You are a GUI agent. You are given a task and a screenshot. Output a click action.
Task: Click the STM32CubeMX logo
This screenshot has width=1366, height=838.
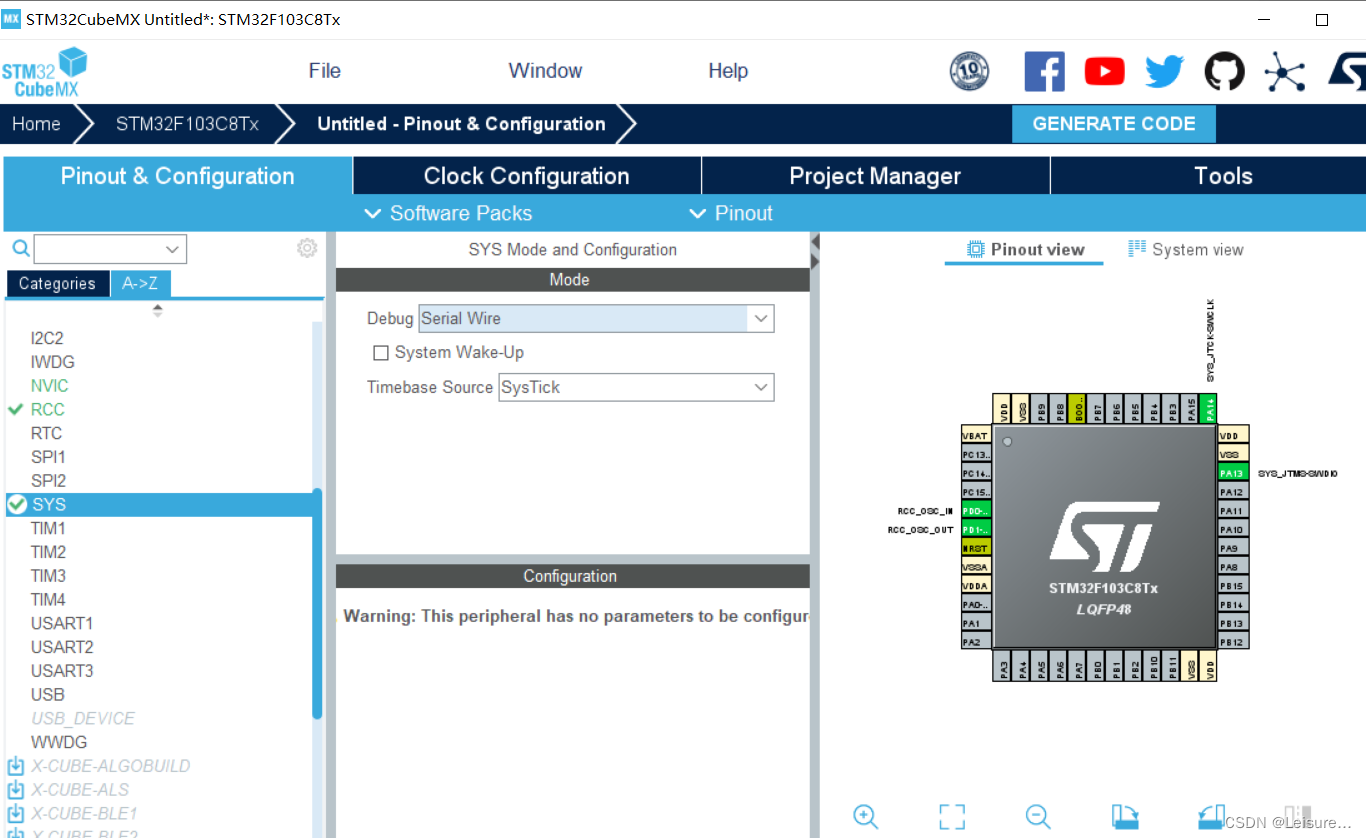44,73
